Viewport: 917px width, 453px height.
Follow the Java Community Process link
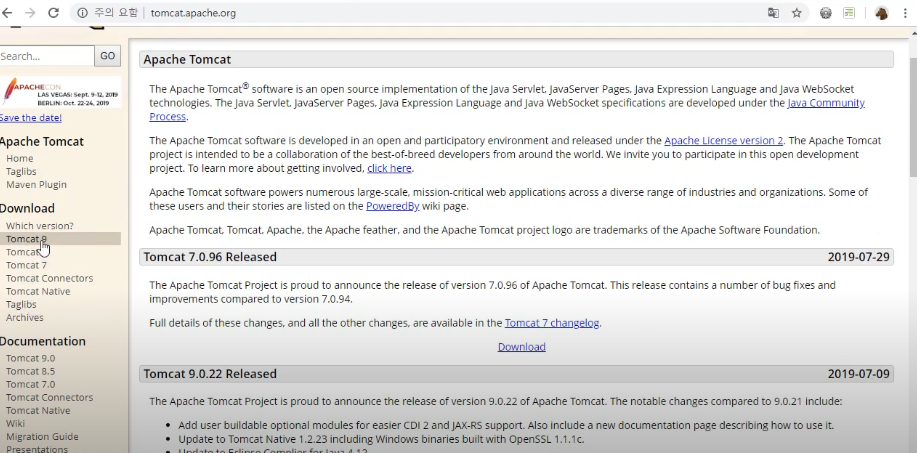826,103
